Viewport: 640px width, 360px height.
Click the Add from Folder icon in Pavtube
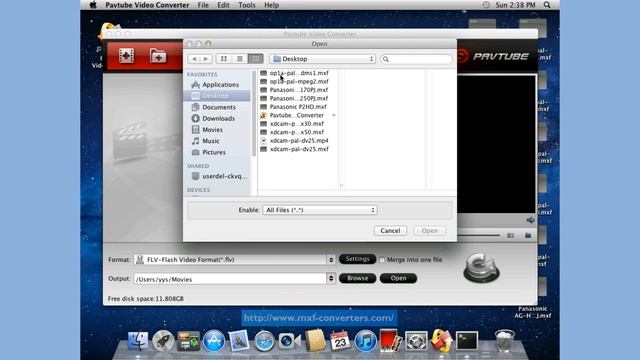(158, 56)
